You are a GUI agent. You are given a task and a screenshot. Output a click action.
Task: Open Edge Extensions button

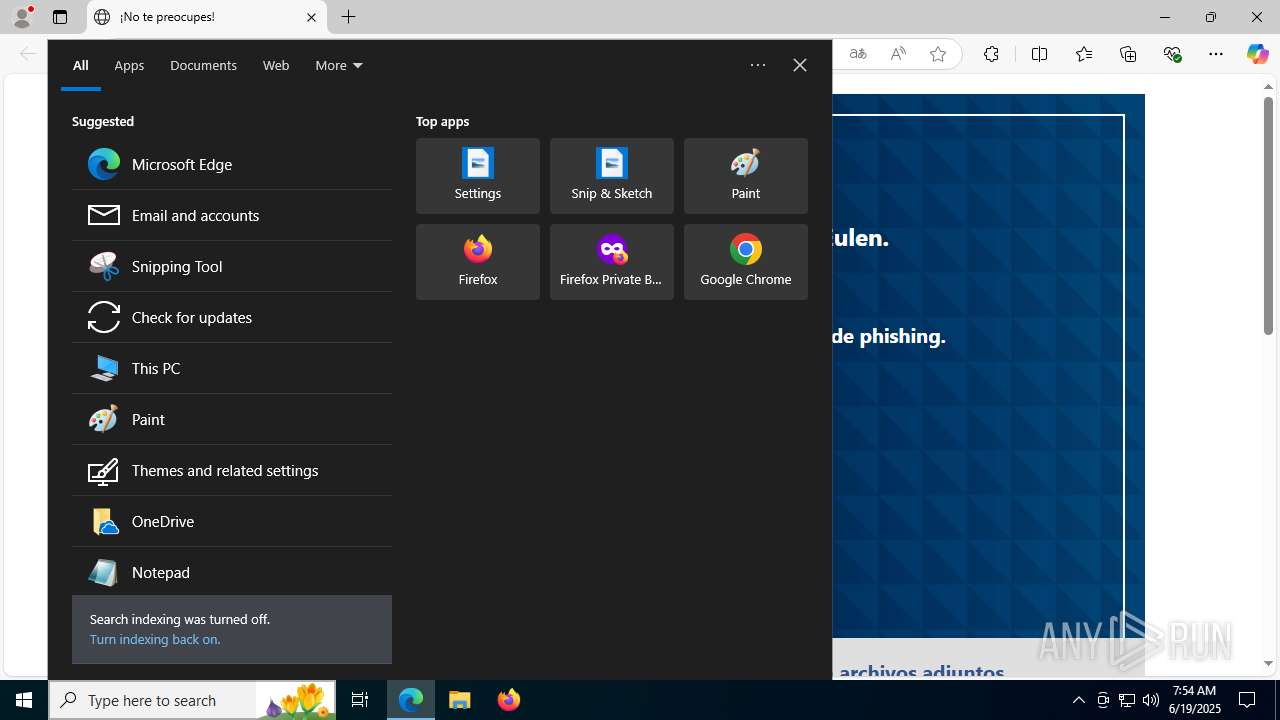[991, 54]
